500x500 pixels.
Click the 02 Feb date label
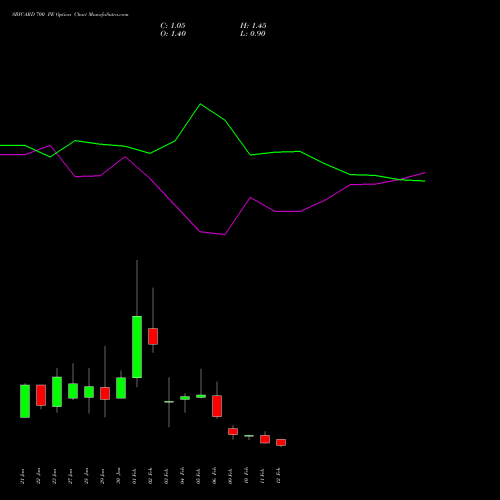pyautogui.click(x=150, y=476)
